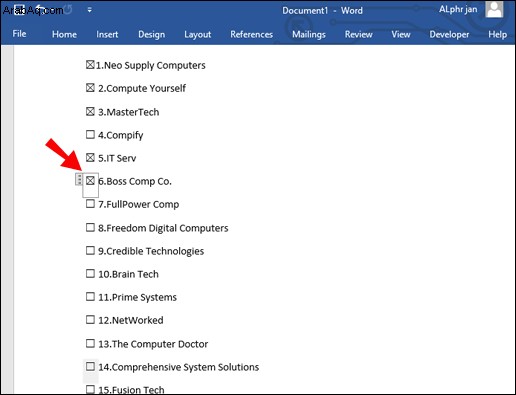Open the Layout ribbon tab

(x=198, y=35)
